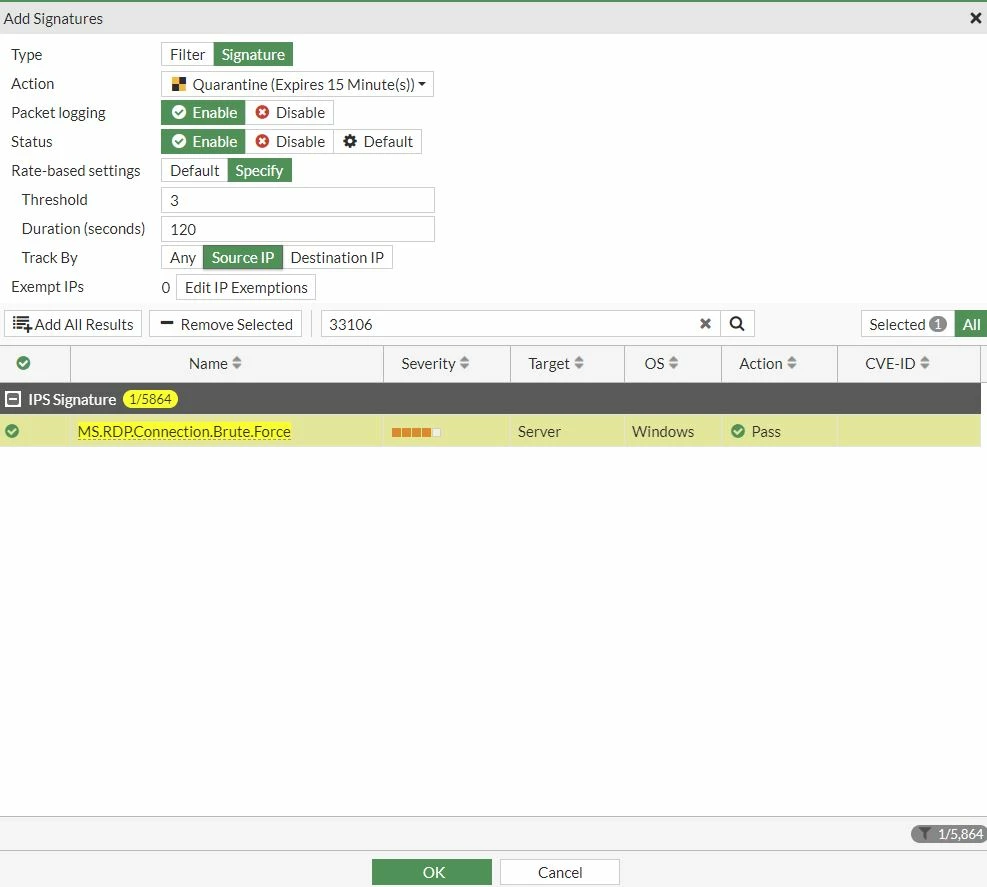Click the filter funnel icon beside 1/5,864
The width and height of the screenshot is (987, 887).
tap(924, 833)
